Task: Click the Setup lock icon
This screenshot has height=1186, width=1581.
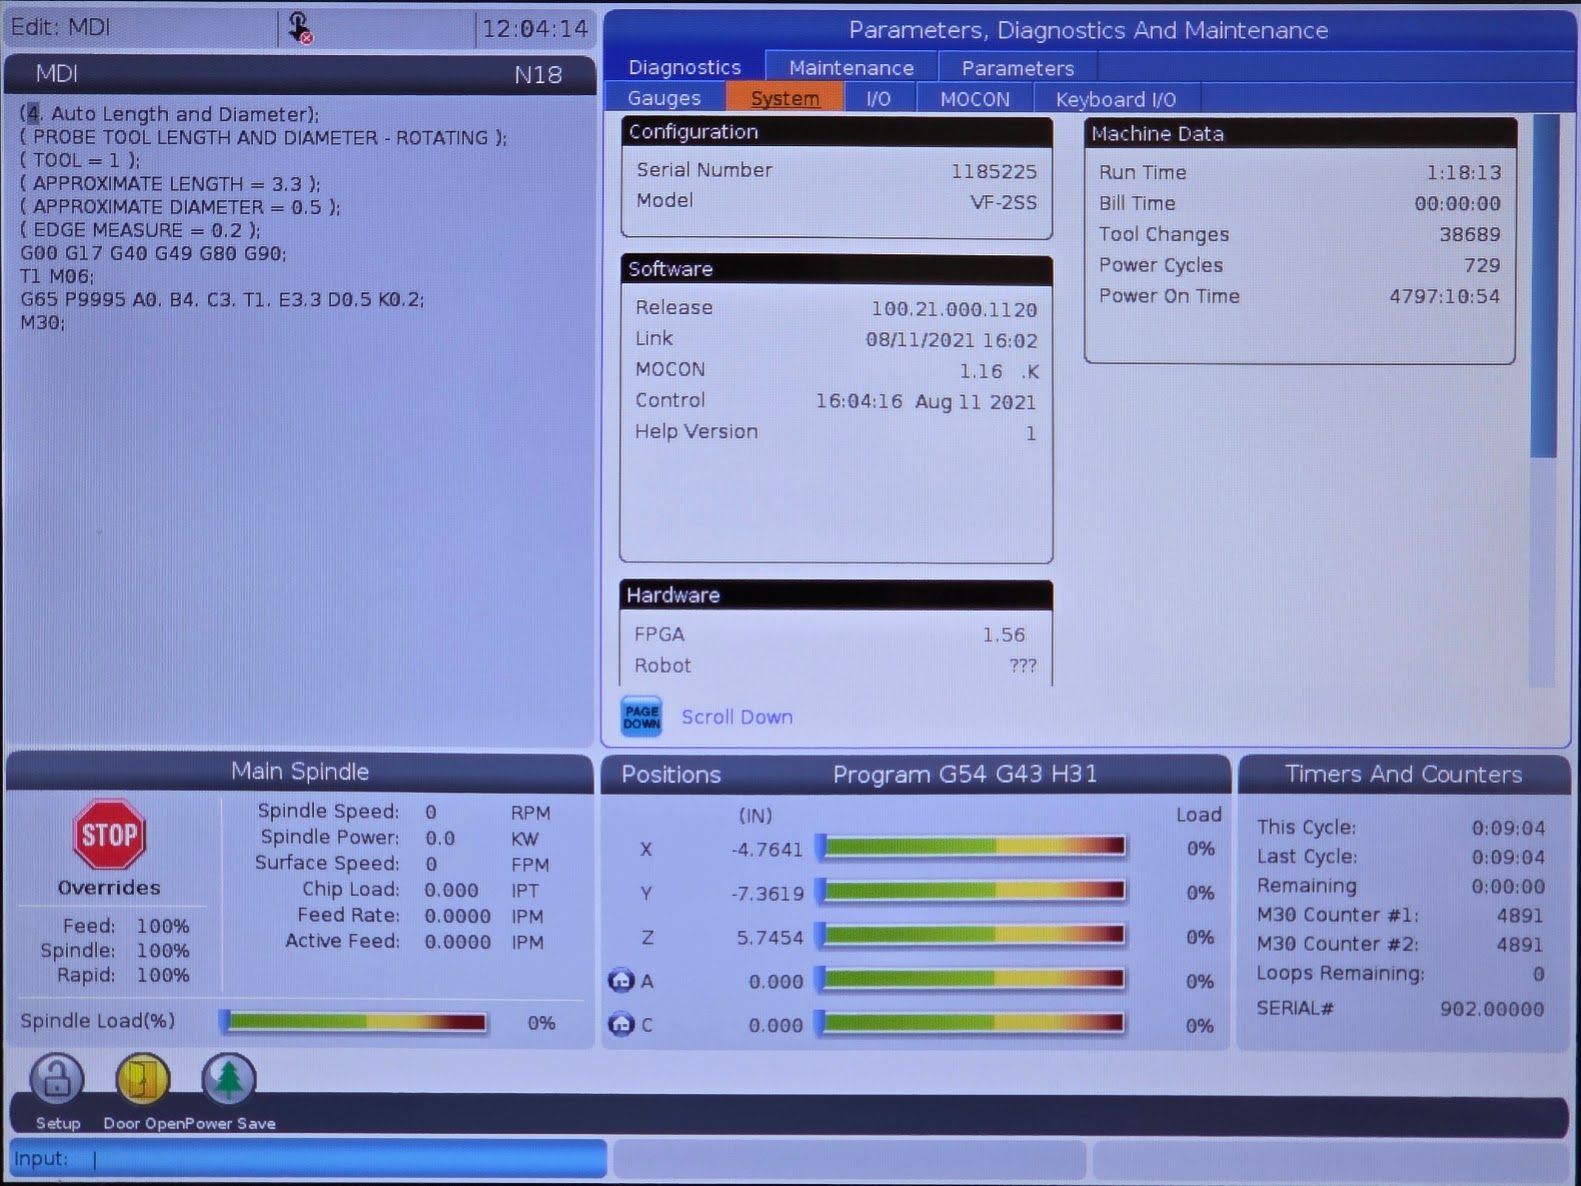Action: click(57, 1080)
